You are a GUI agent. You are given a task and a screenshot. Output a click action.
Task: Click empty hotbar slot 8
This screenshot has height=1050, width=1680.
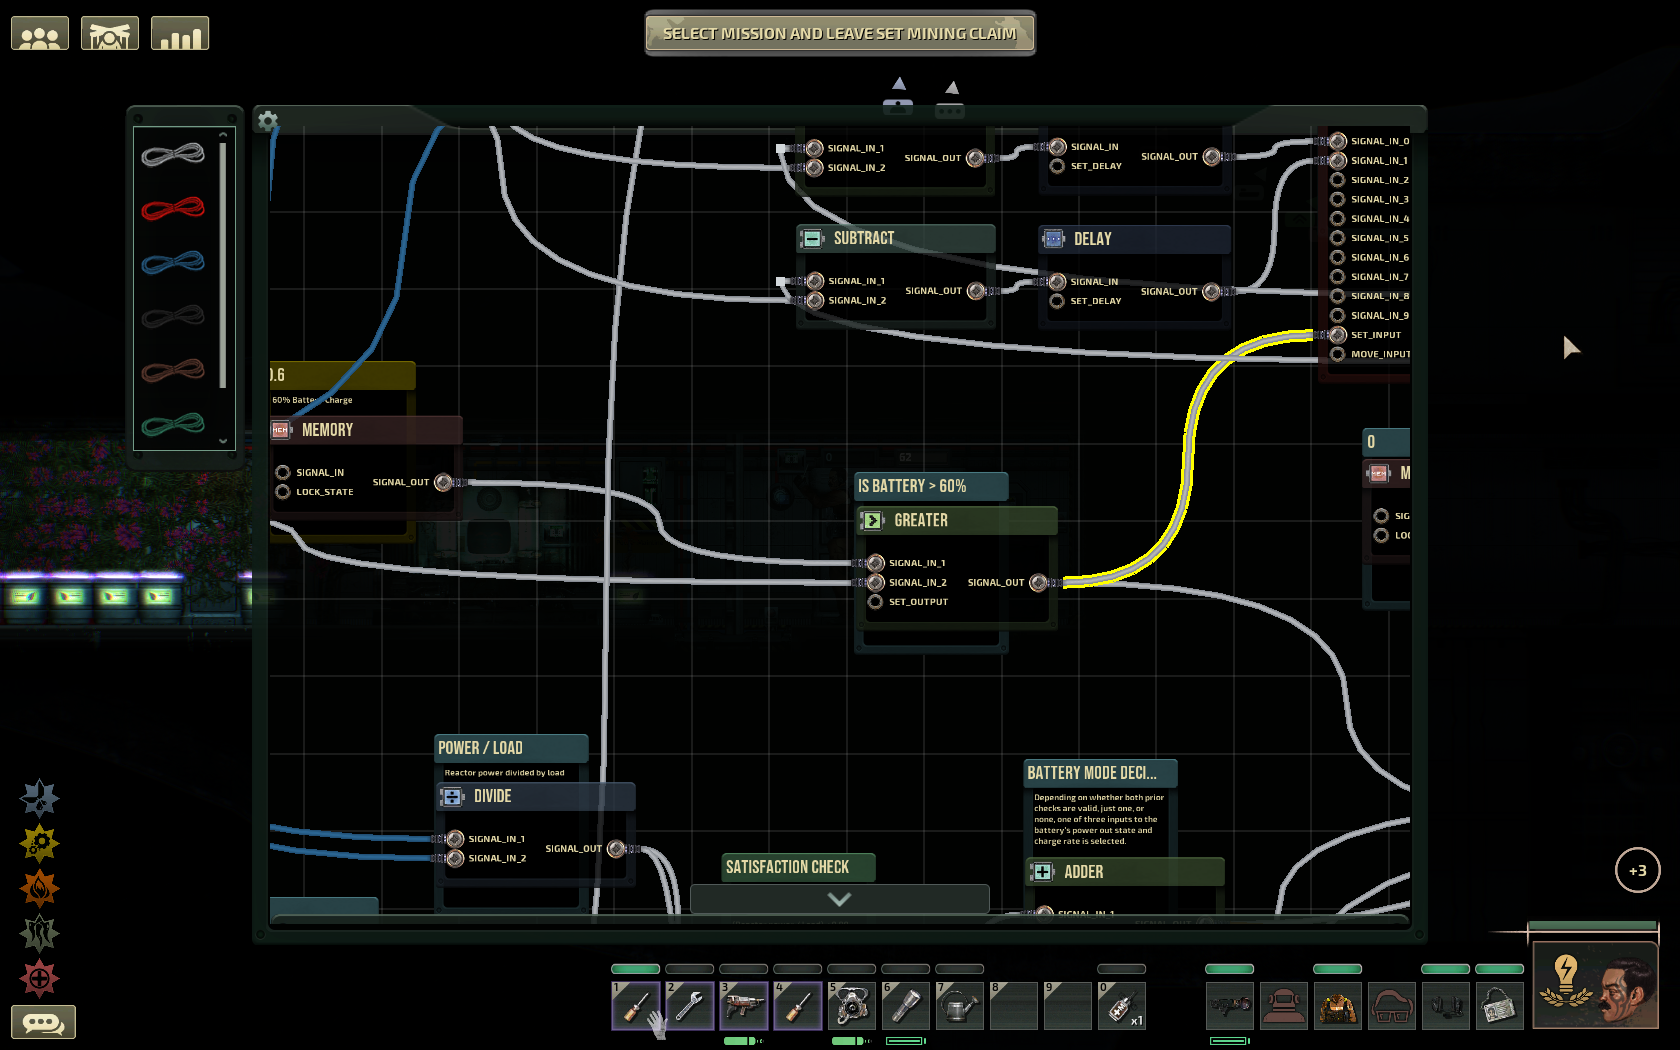1014,1005
